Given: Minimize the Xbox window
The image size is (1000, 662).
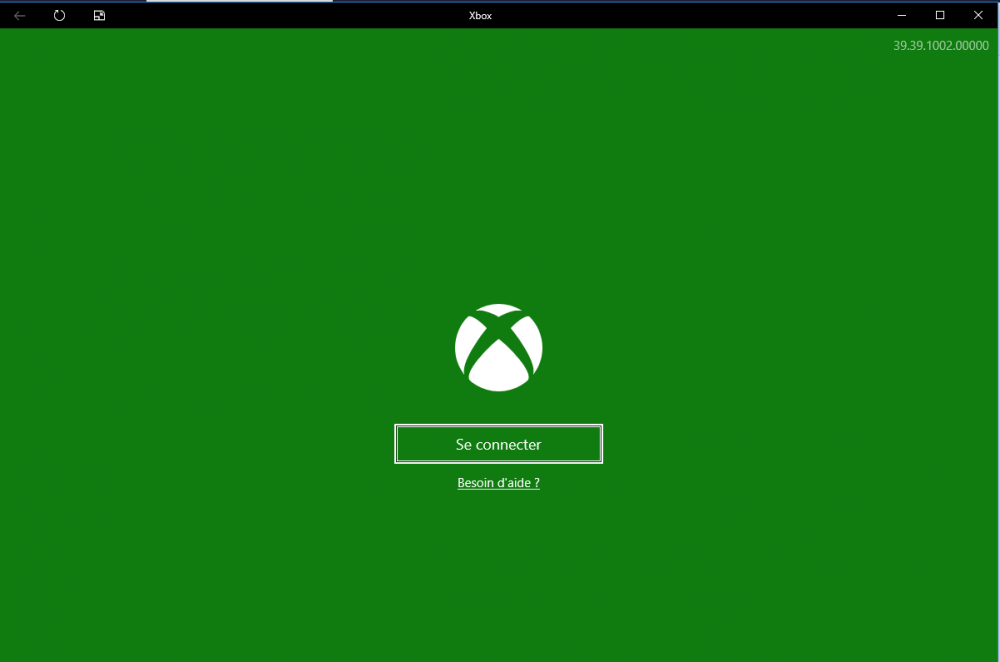Looking at the screenshot, I should 902,15.
